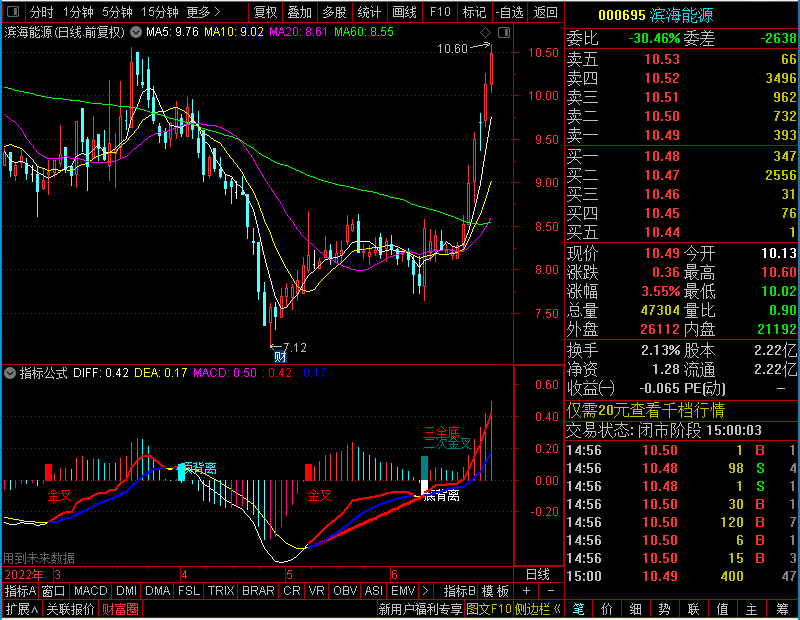Select the 价 price tab
Image resolution: width=800 pixels, height=620 pixels.
607,609
